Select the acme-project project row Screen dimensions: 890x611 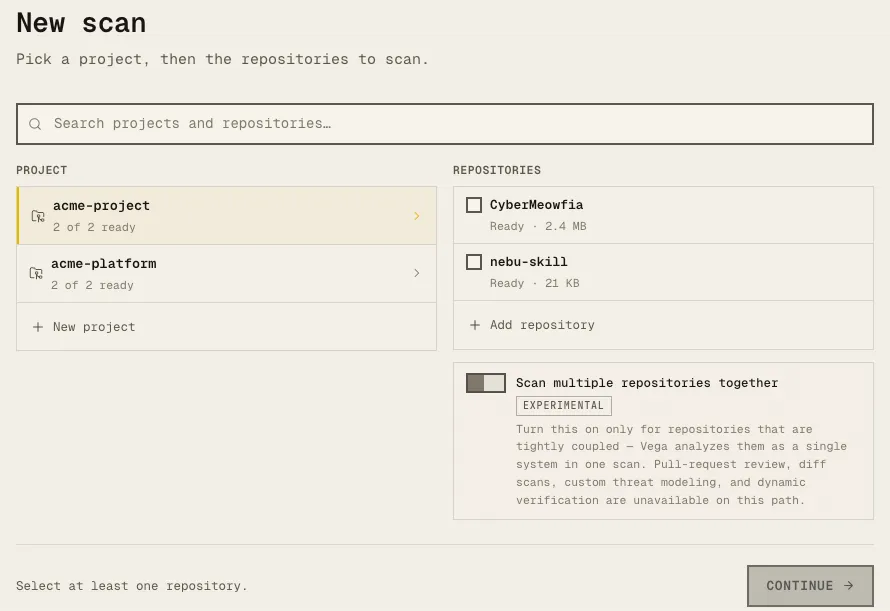click(227, 216)
